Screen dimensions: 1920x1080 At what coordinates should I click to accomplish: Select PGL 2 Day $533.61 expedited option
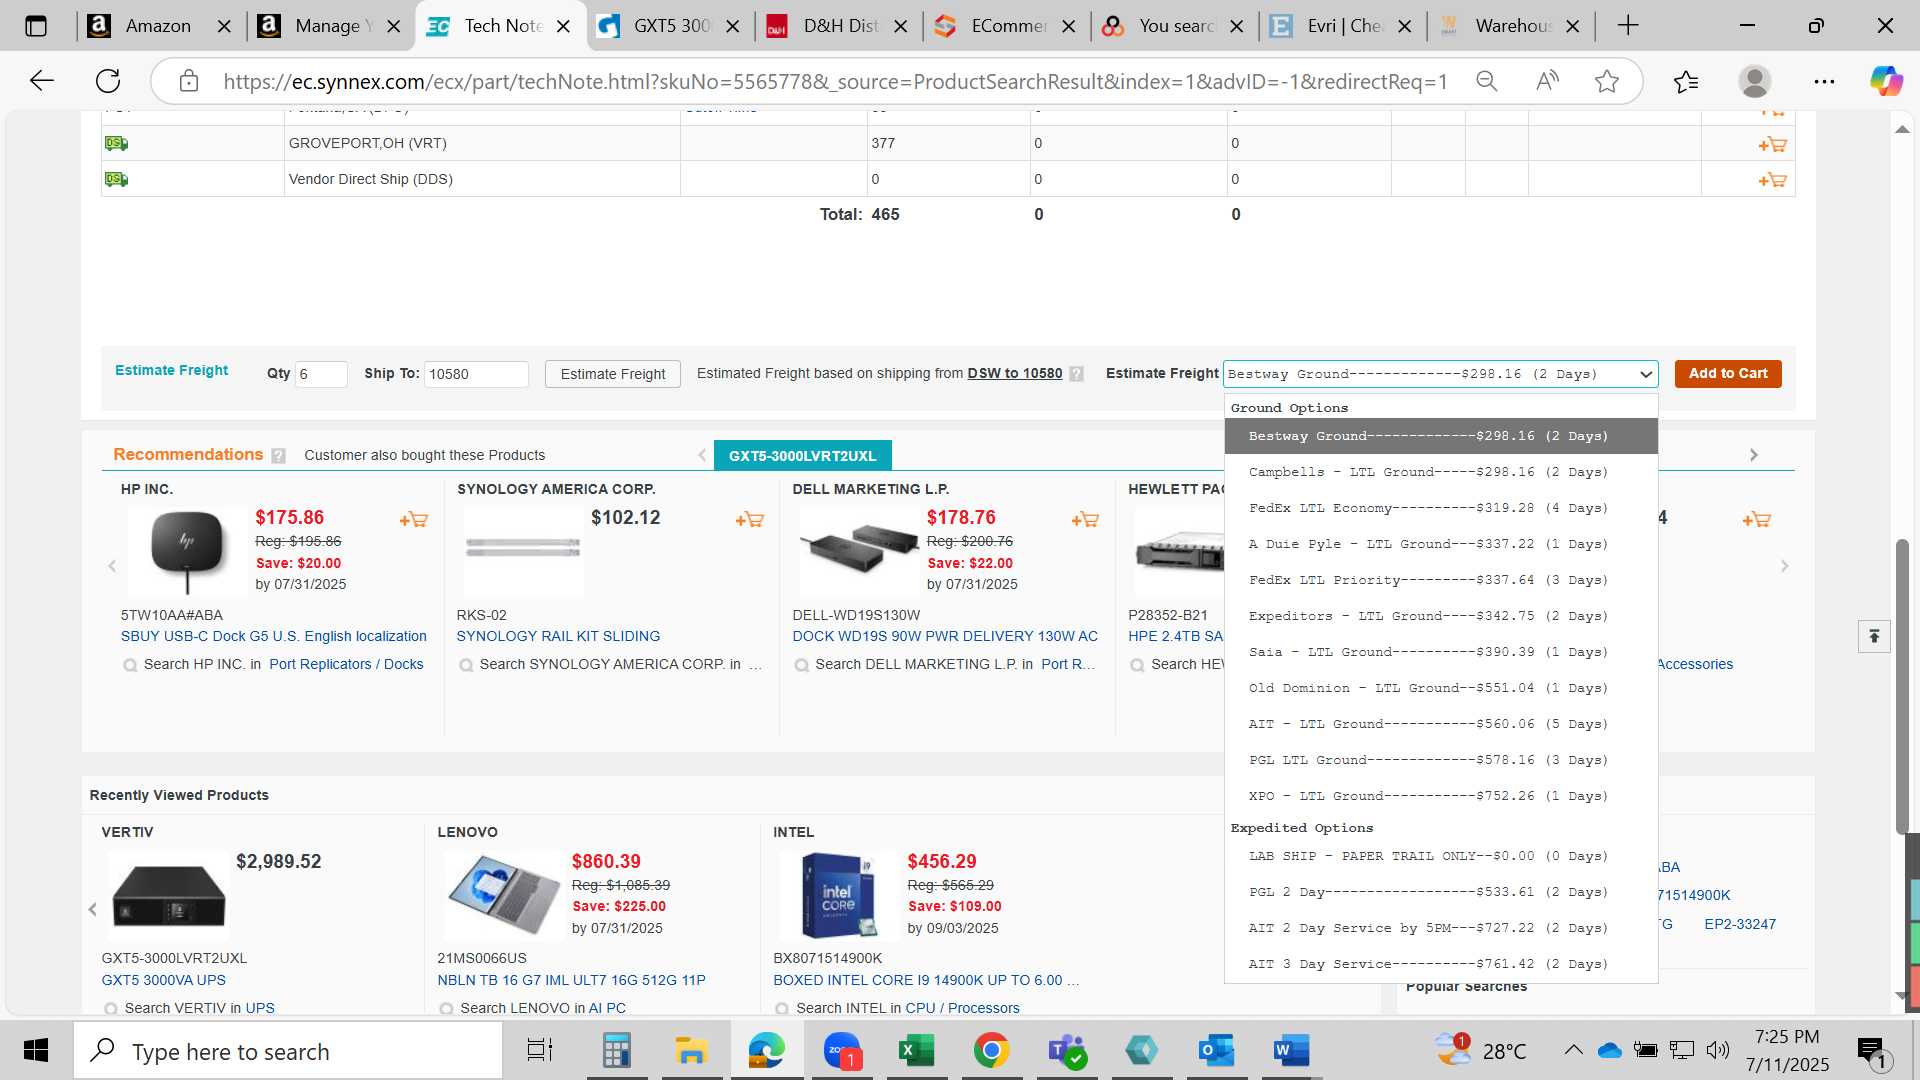point(1441,892)
